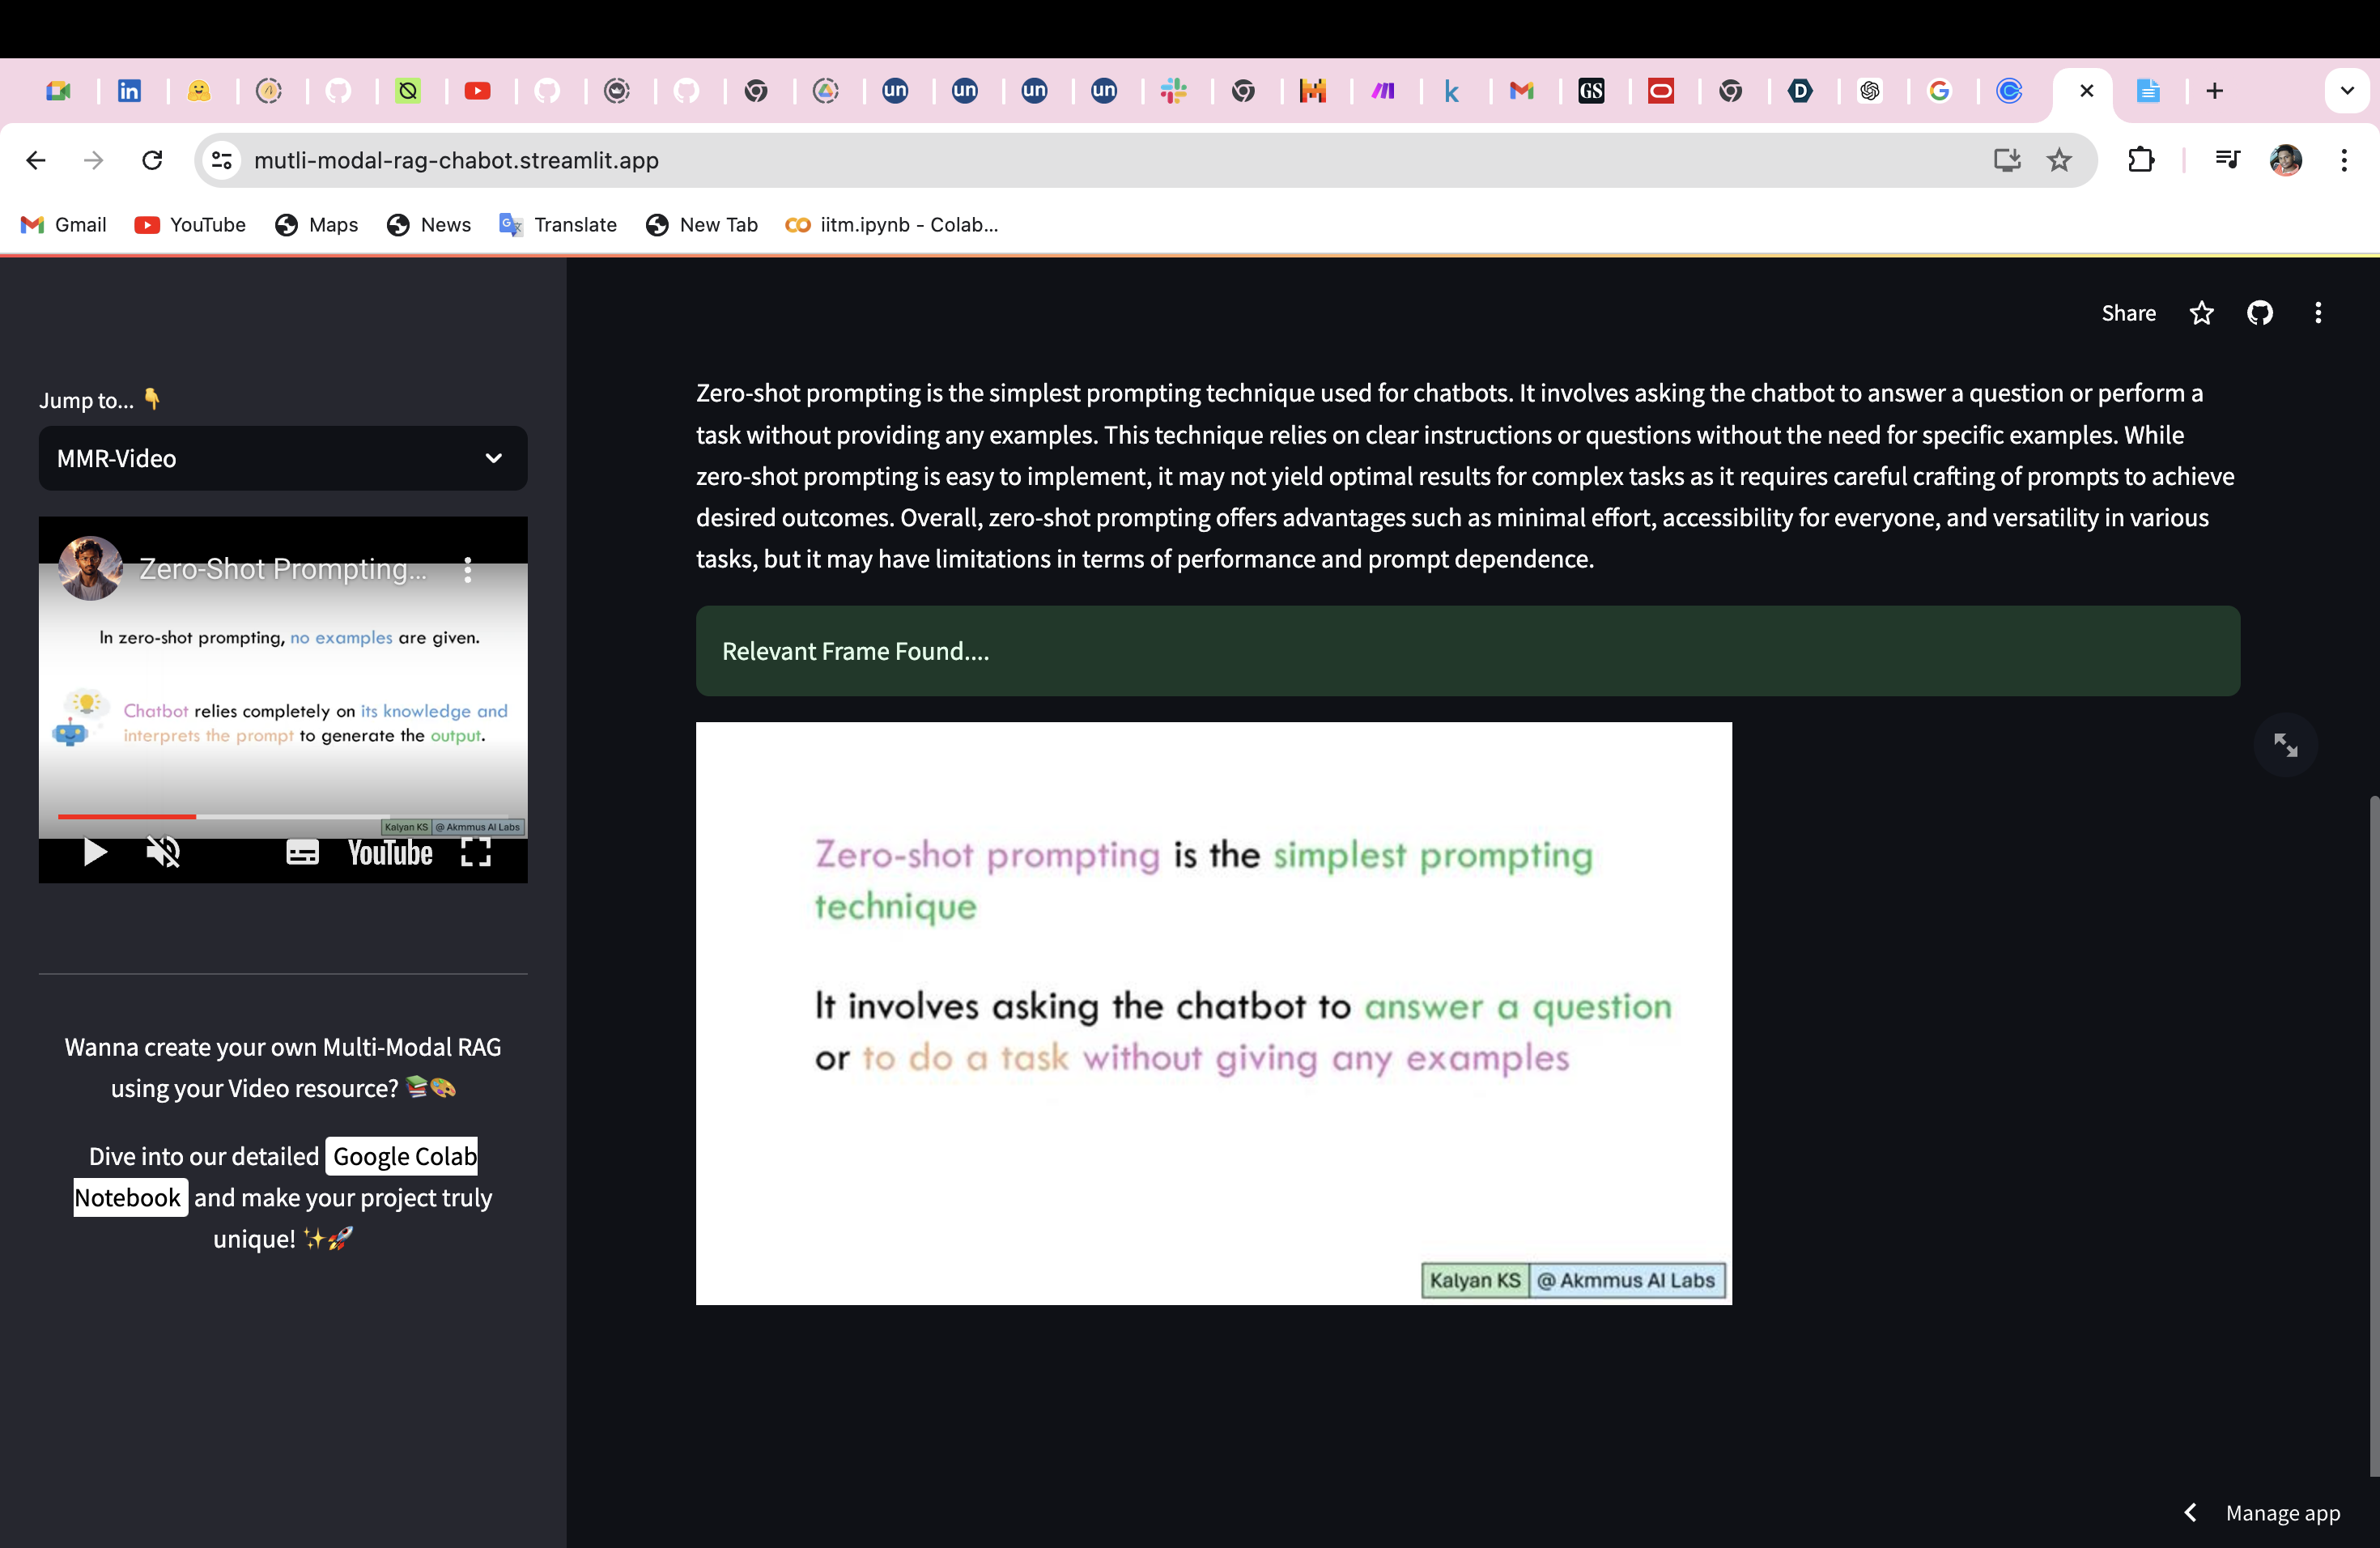Open the tab search dropdown arrow

coord(2348,90)
